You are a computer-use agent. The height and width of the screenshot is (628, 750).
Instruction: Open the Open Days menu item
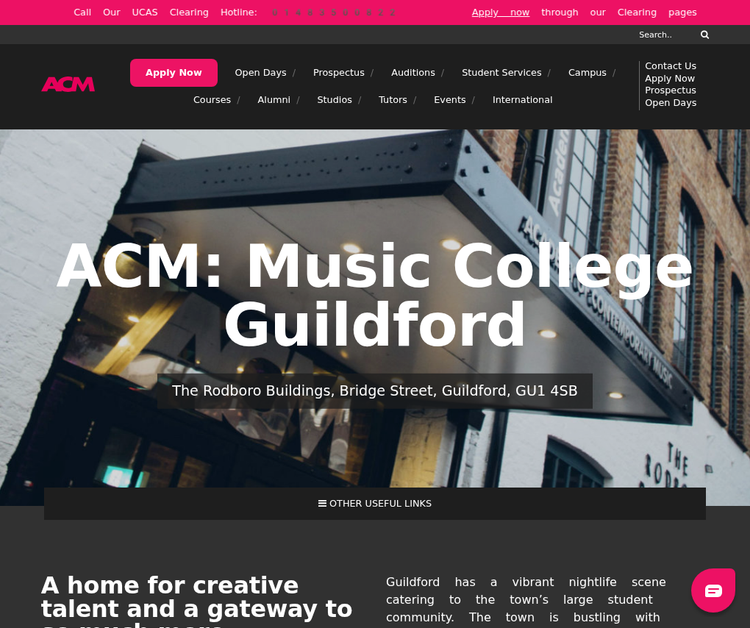coord(260,73)
